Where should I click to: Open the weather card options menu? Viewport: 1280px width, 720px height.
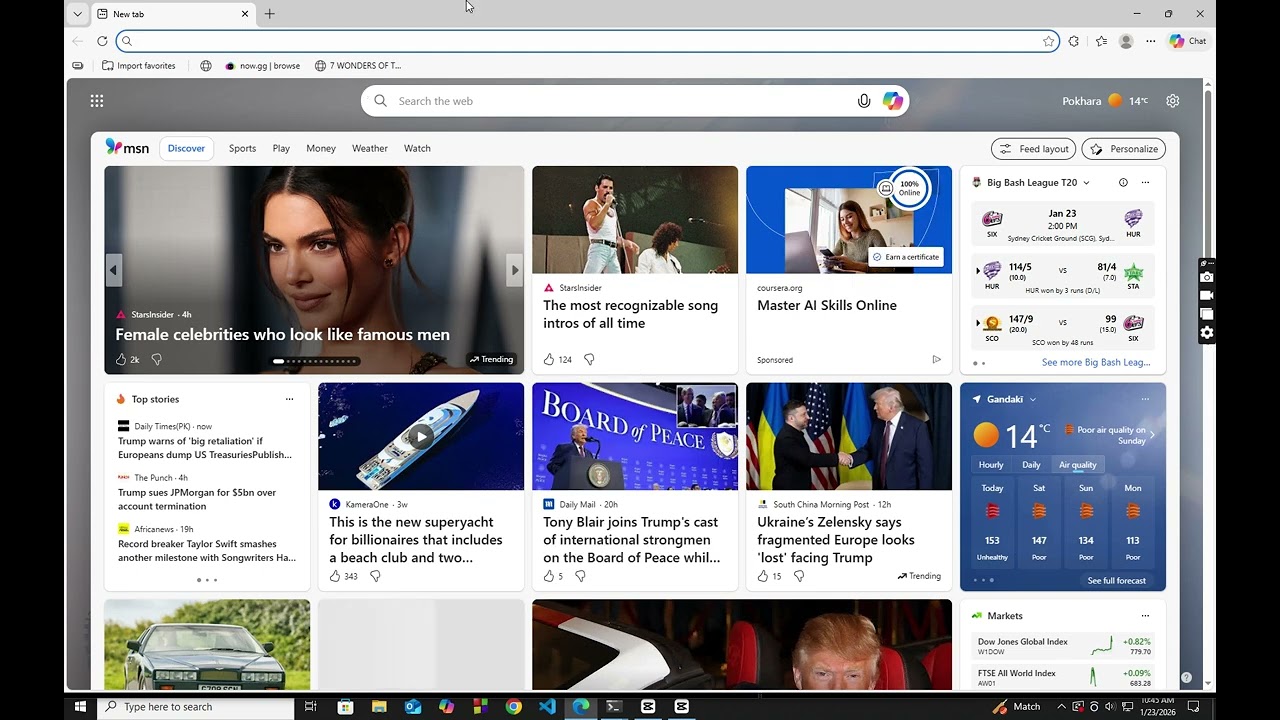click(x=1145, y=399)
